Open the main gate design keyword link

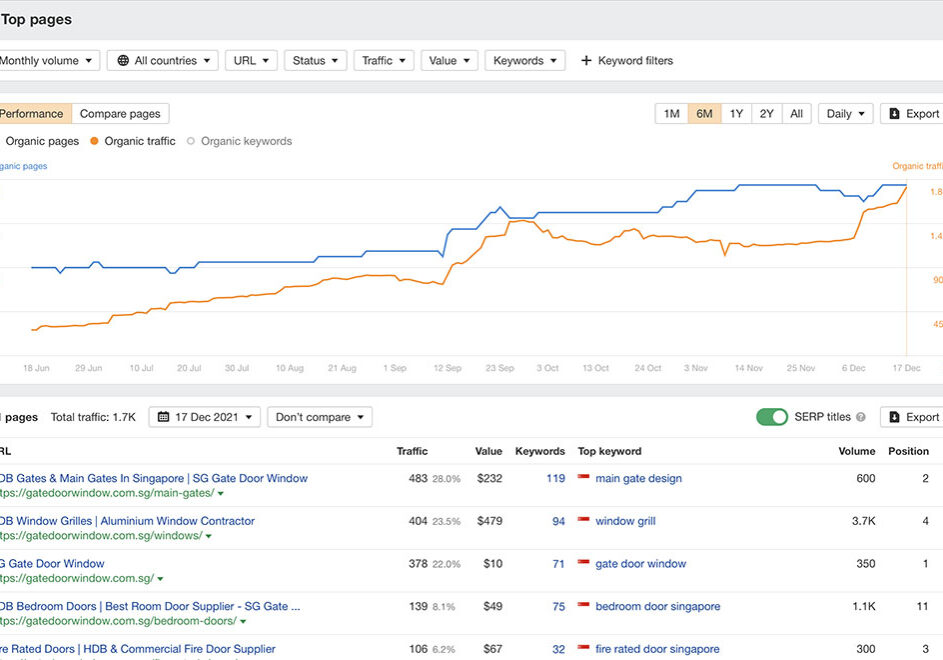(x=638, y=479)
